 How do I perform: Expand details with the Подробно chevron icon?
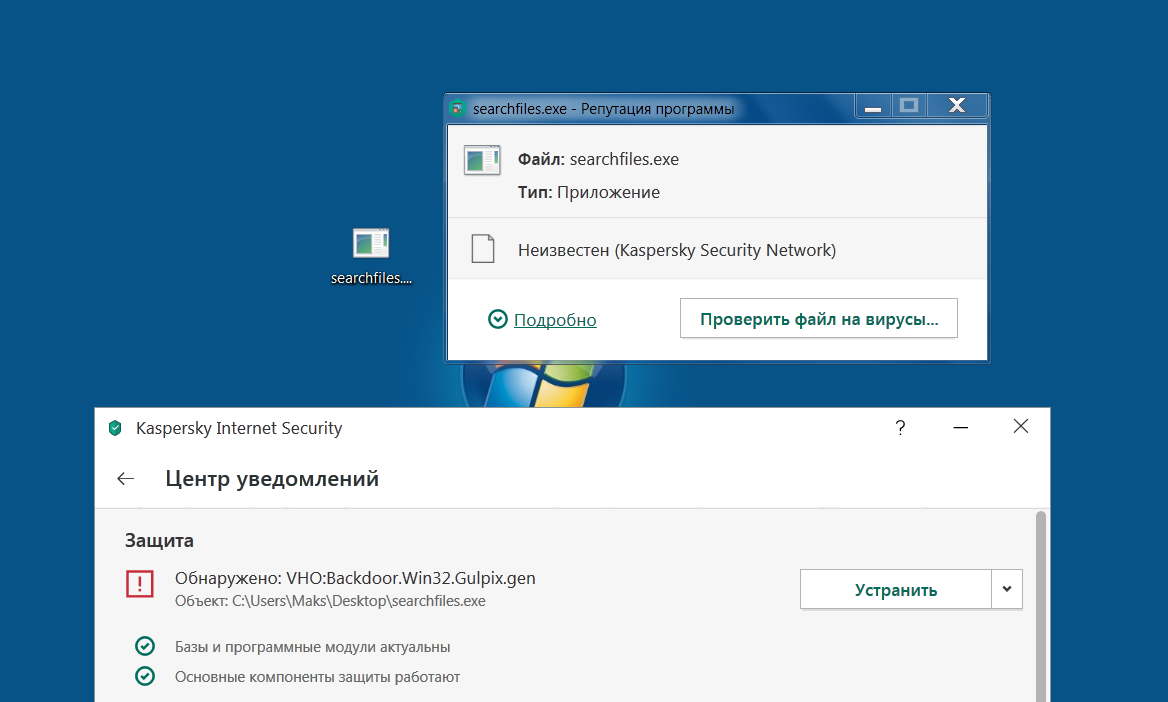click(498, 320)
